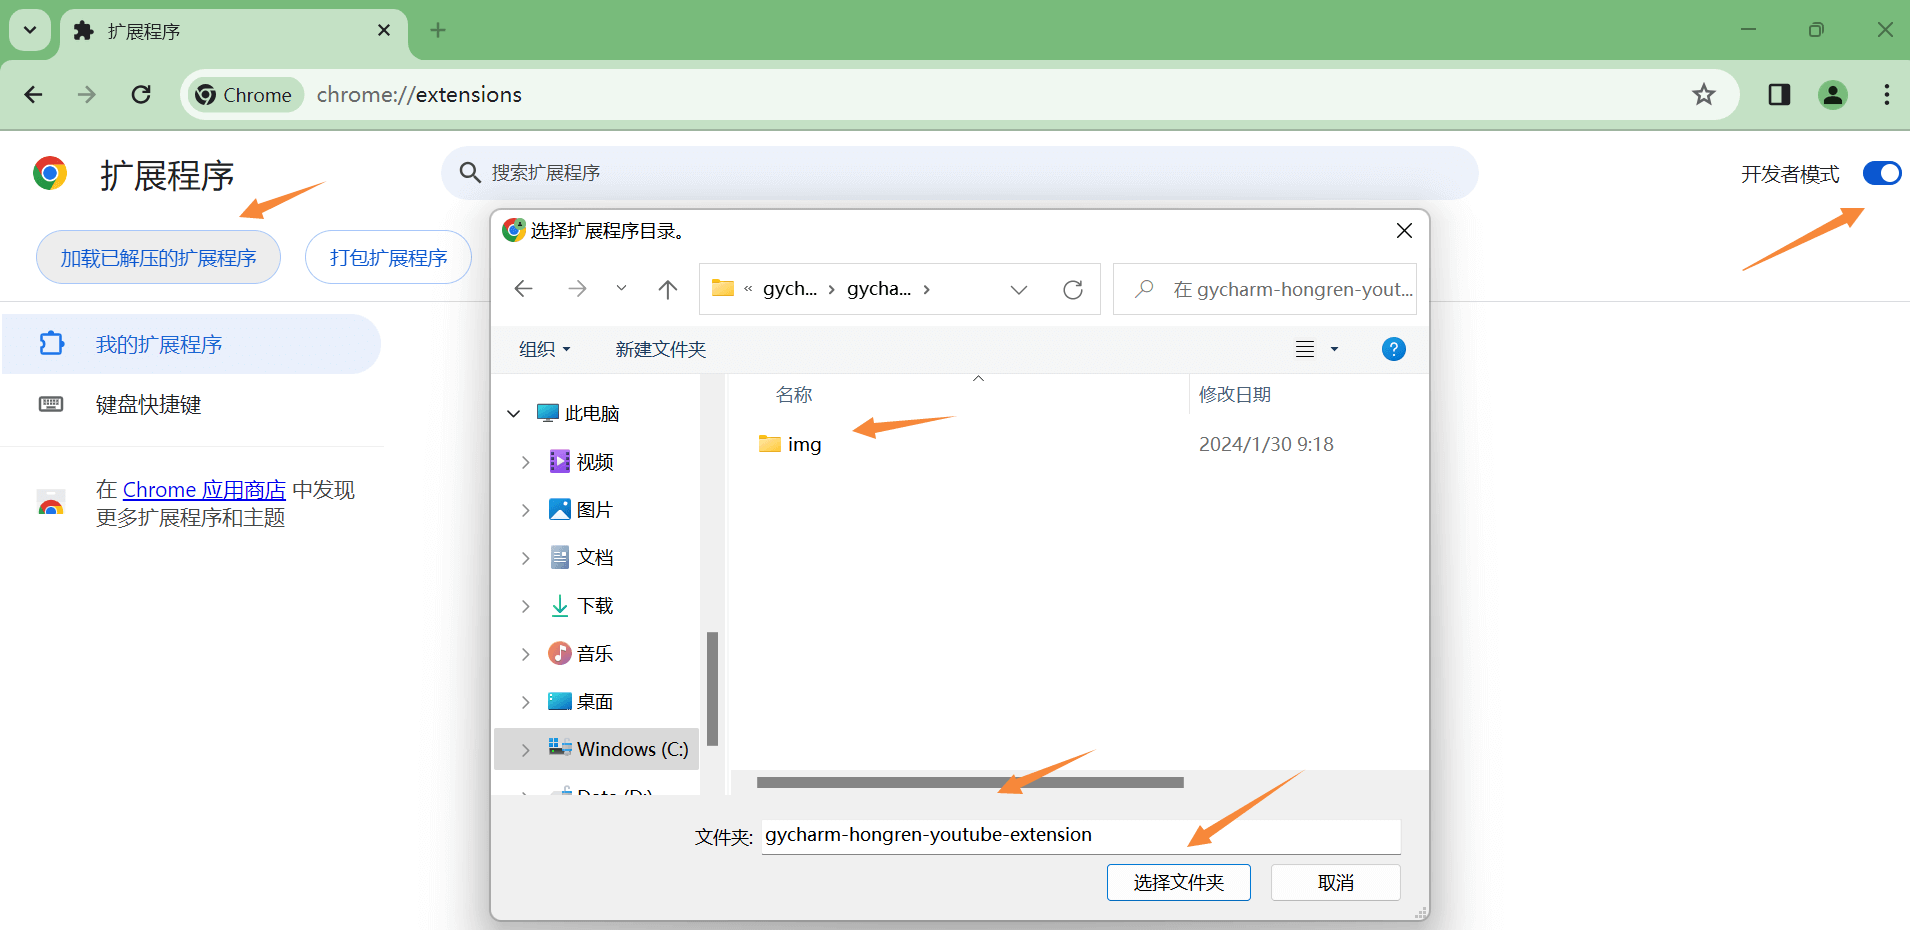Close the 选择扩展程序目录 dialog
This screenshot has height=930, width=1910.
[x=1404, y=231]
